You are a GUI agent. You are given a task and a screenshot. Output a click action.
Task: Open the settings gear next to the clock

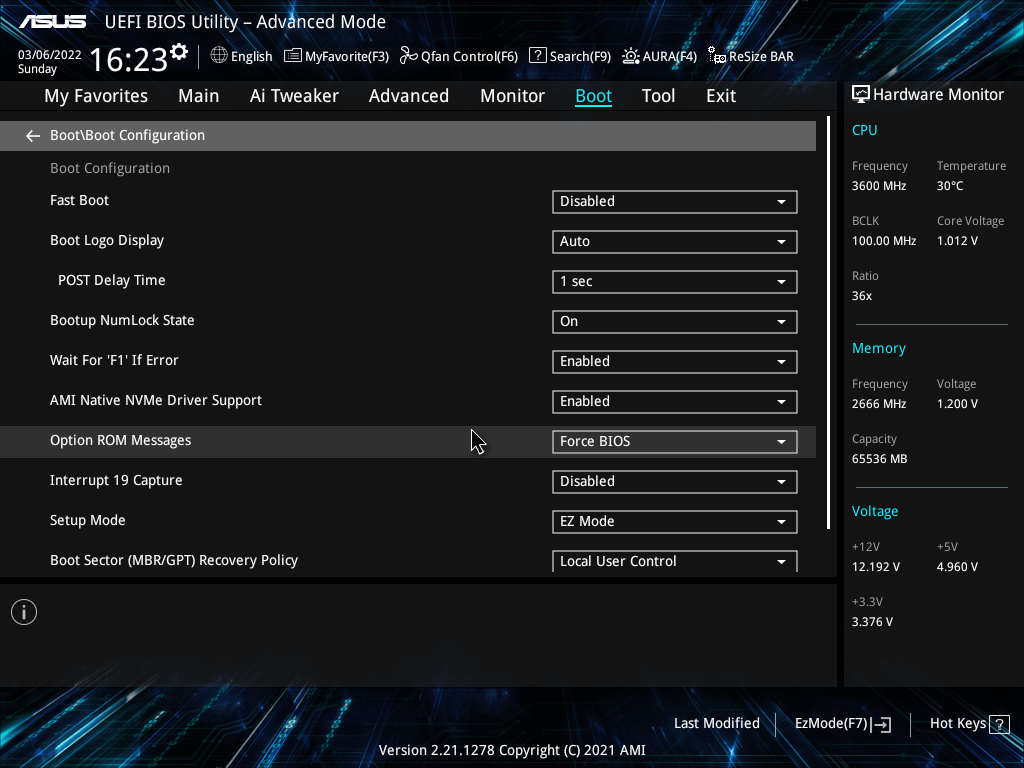[179, 52]
